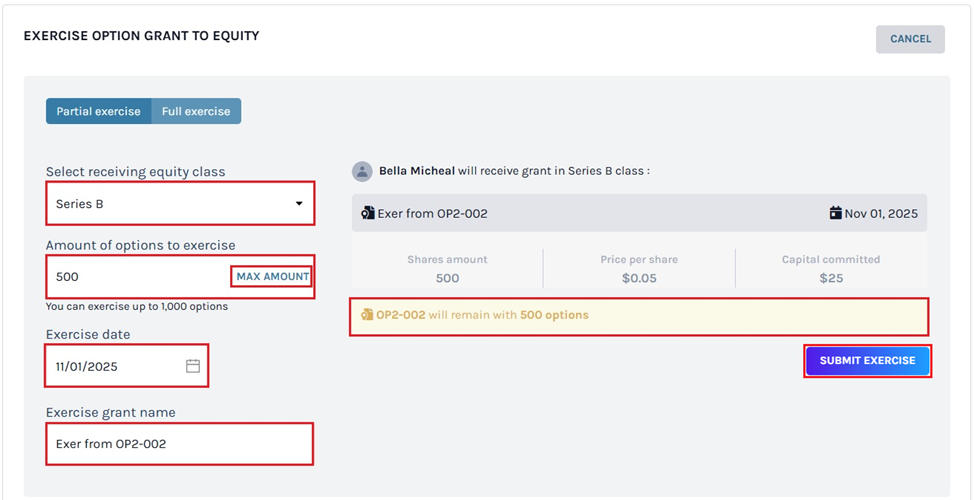
Task: Cancel the exercise option grant dialog
Action: 910,39
